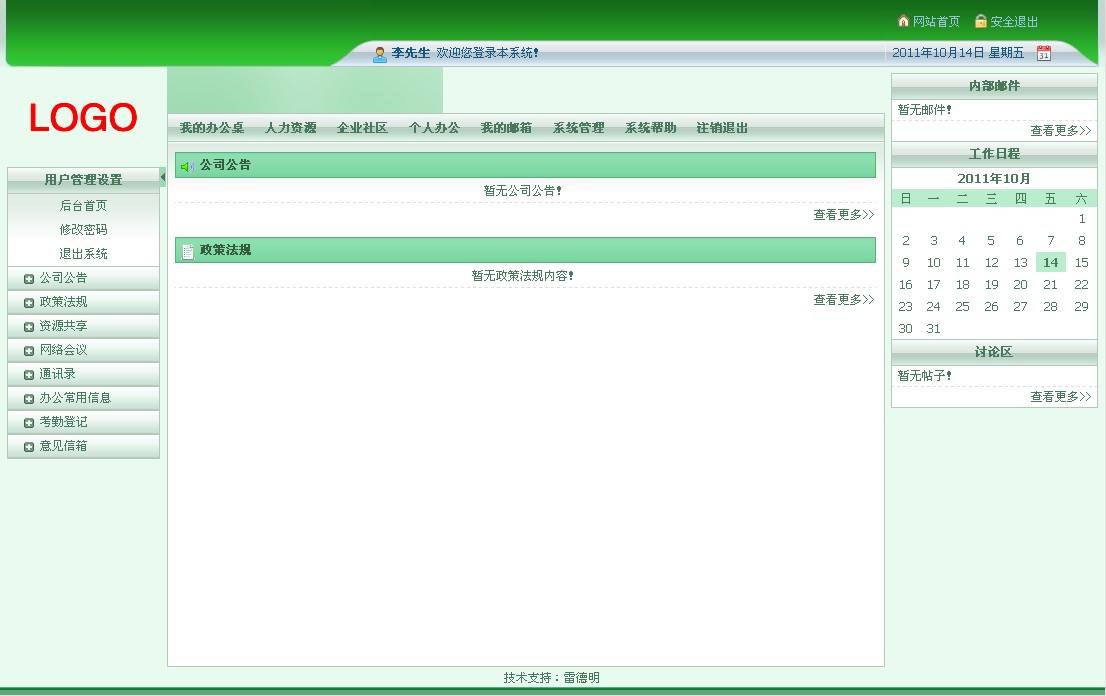The height and width of the screenshot is (696, 1106).
Task: Click 用户管理设置 sidebar header
Action: pyautogui.click(x=83, y=180)
